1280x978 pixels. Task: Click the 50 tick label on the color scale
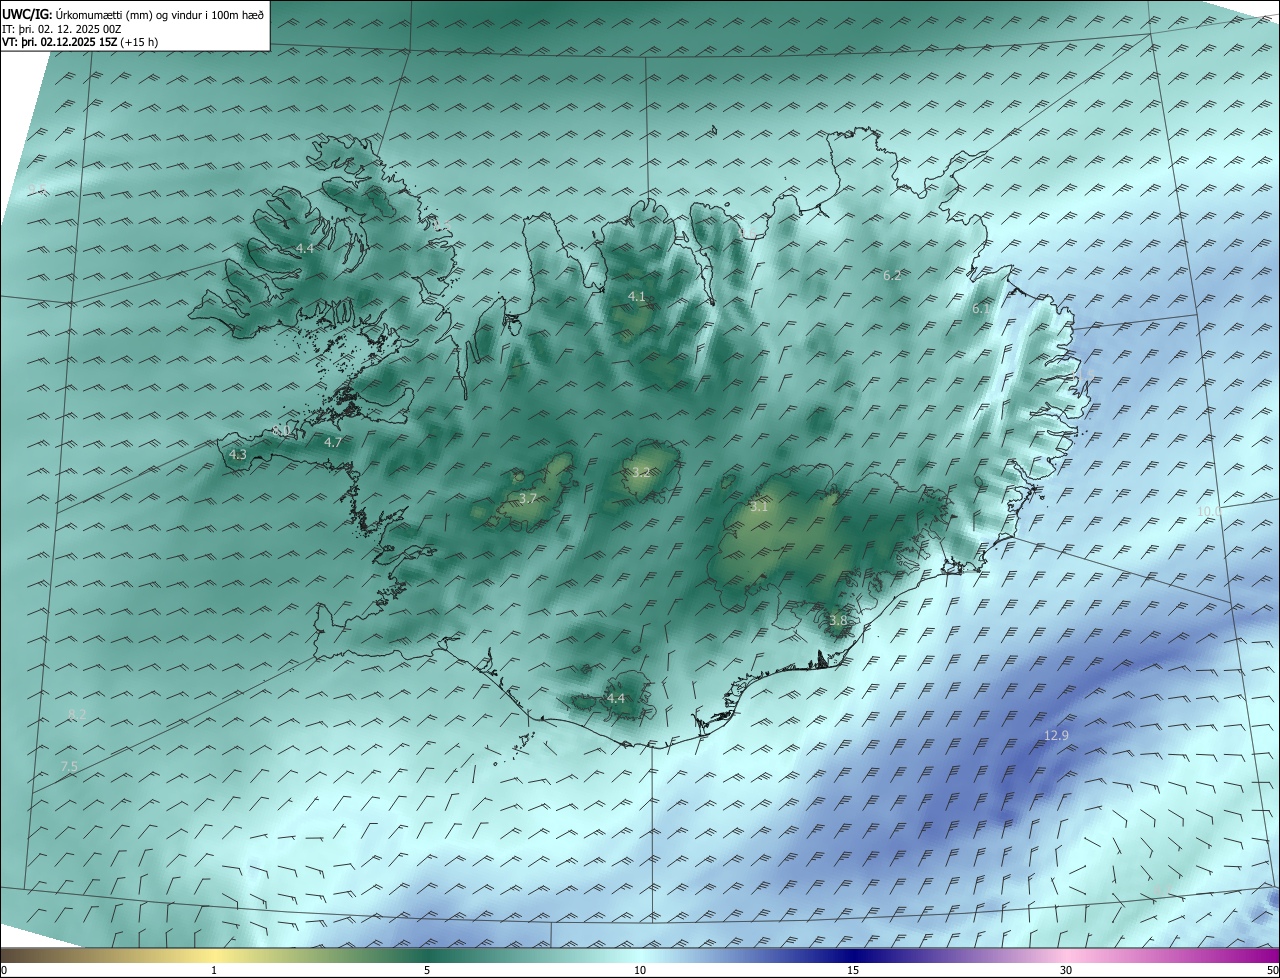(1272, 970)
